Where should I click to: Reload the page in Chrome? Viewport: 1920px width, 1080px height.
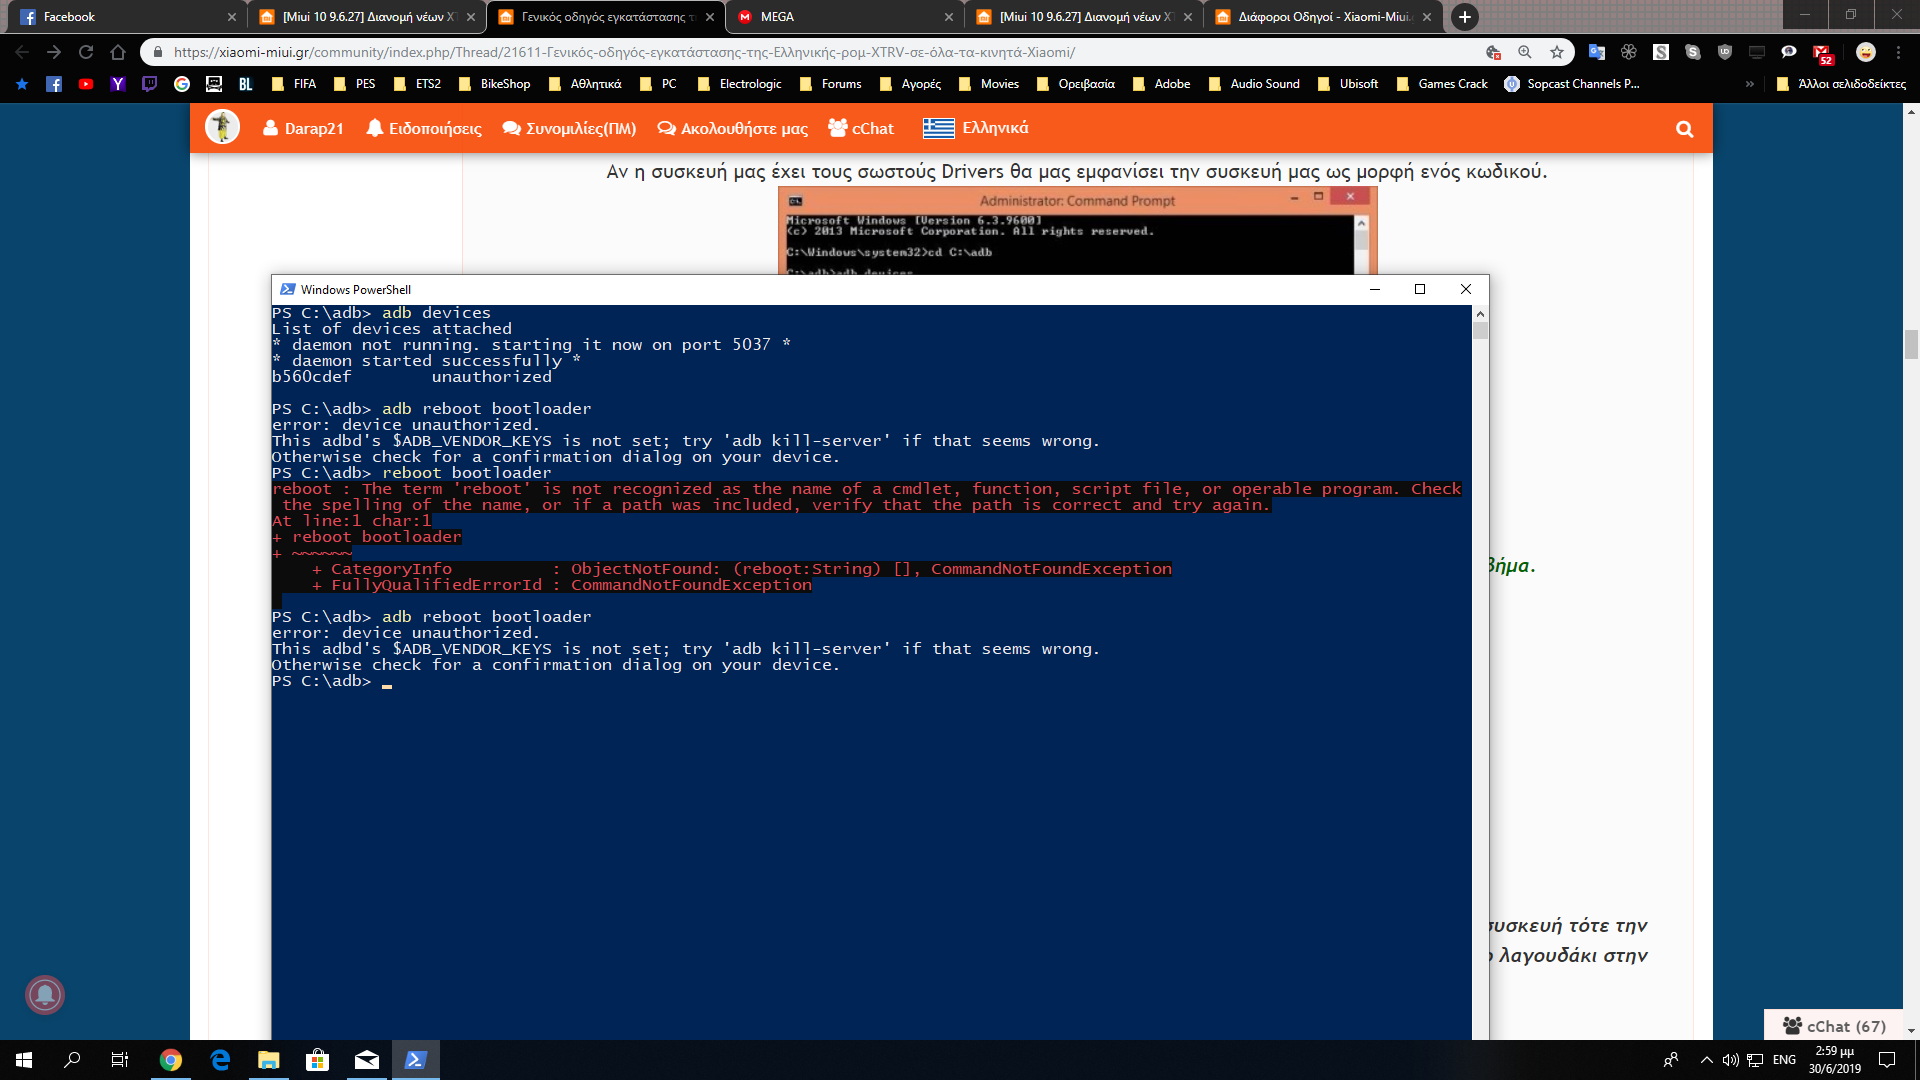click(86, 52)
